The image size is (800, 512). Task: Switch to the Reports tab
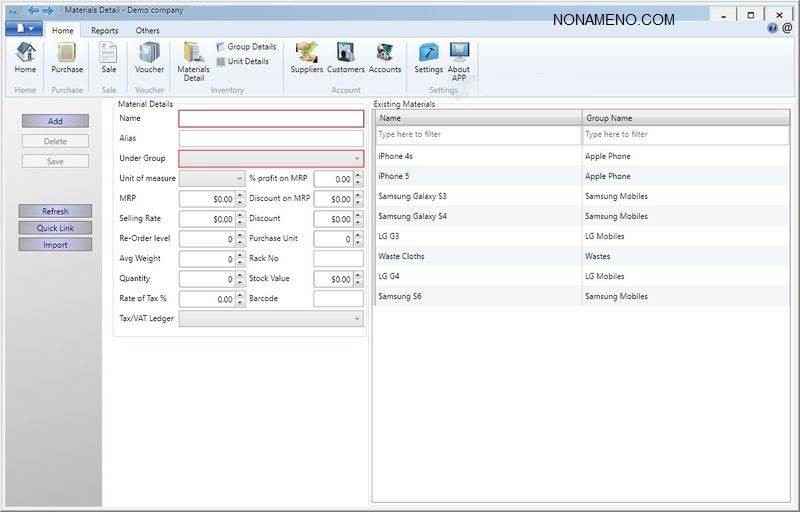[105, 31]
